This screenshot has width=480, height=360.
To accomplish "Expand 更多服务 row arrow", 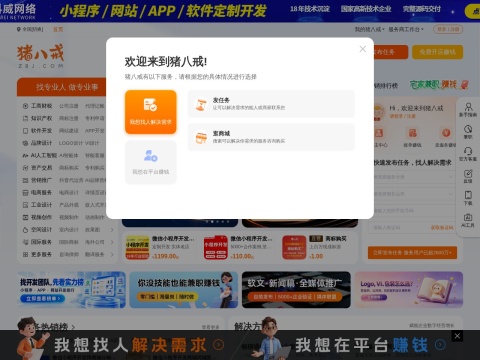I will coord(112,254).
